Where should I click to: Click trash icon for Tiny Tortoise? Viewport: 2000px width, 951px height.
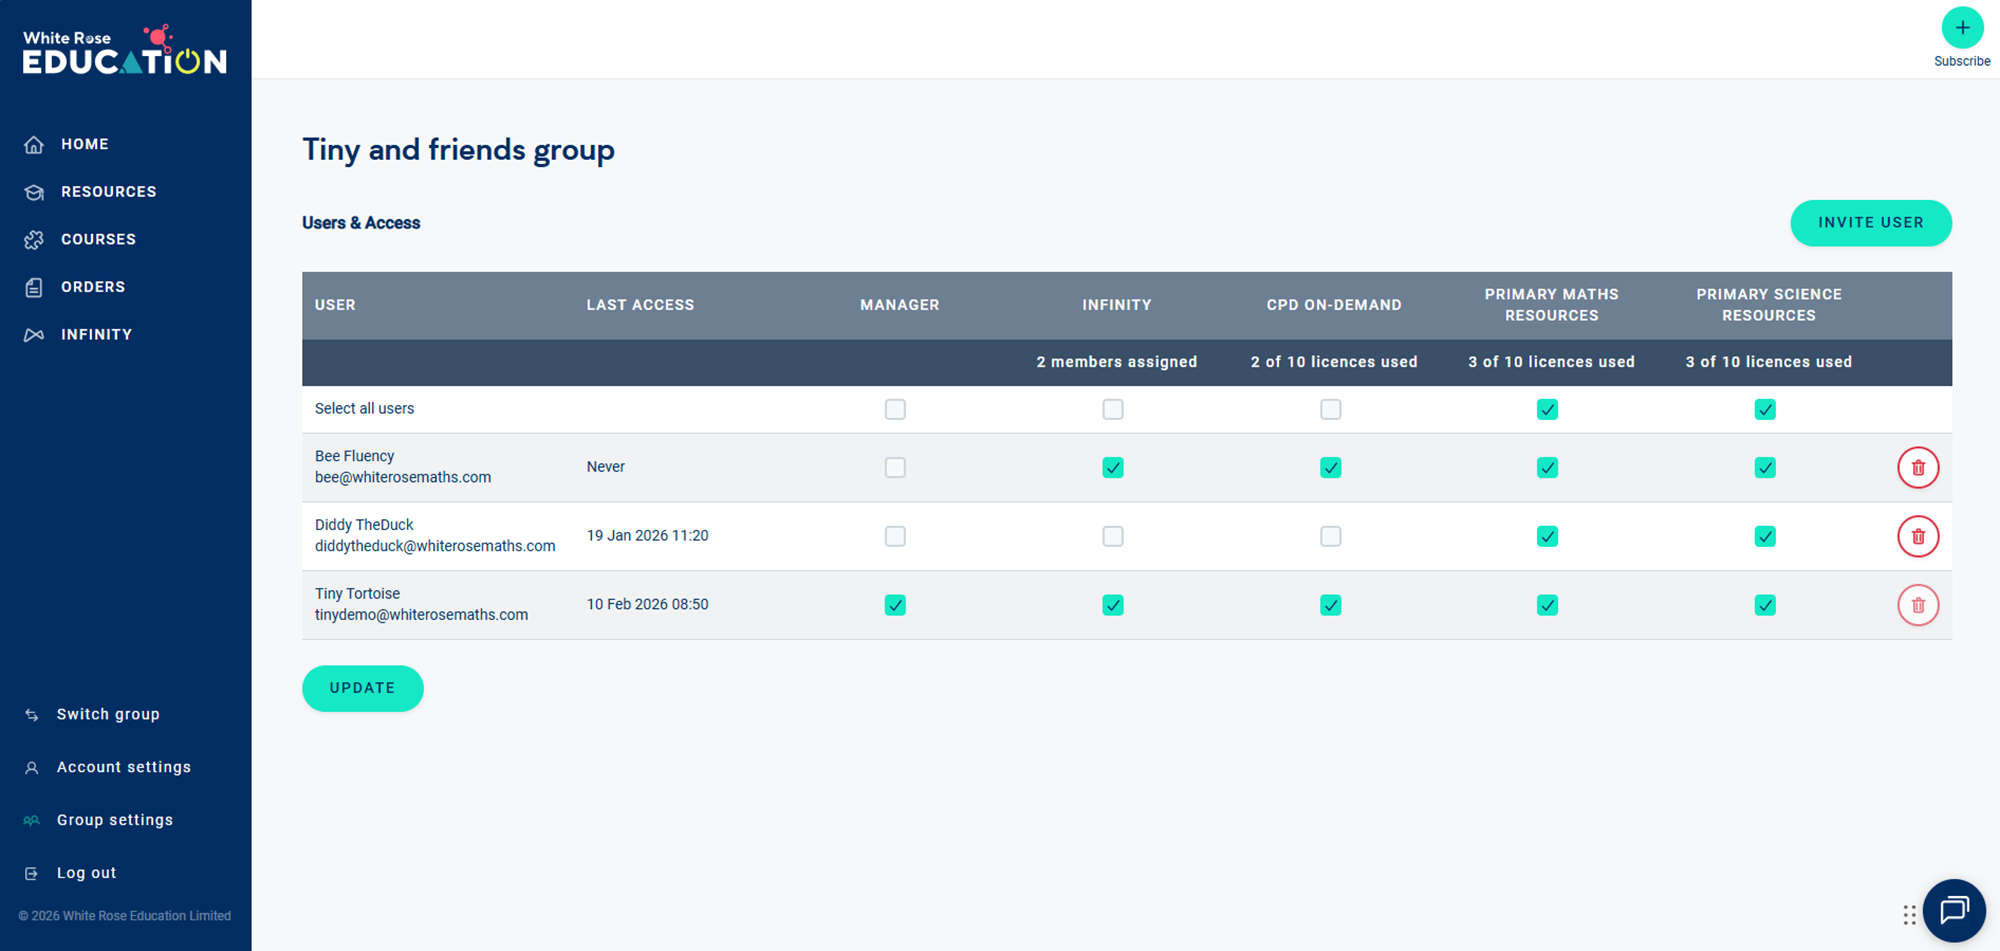click(1917, 605)
